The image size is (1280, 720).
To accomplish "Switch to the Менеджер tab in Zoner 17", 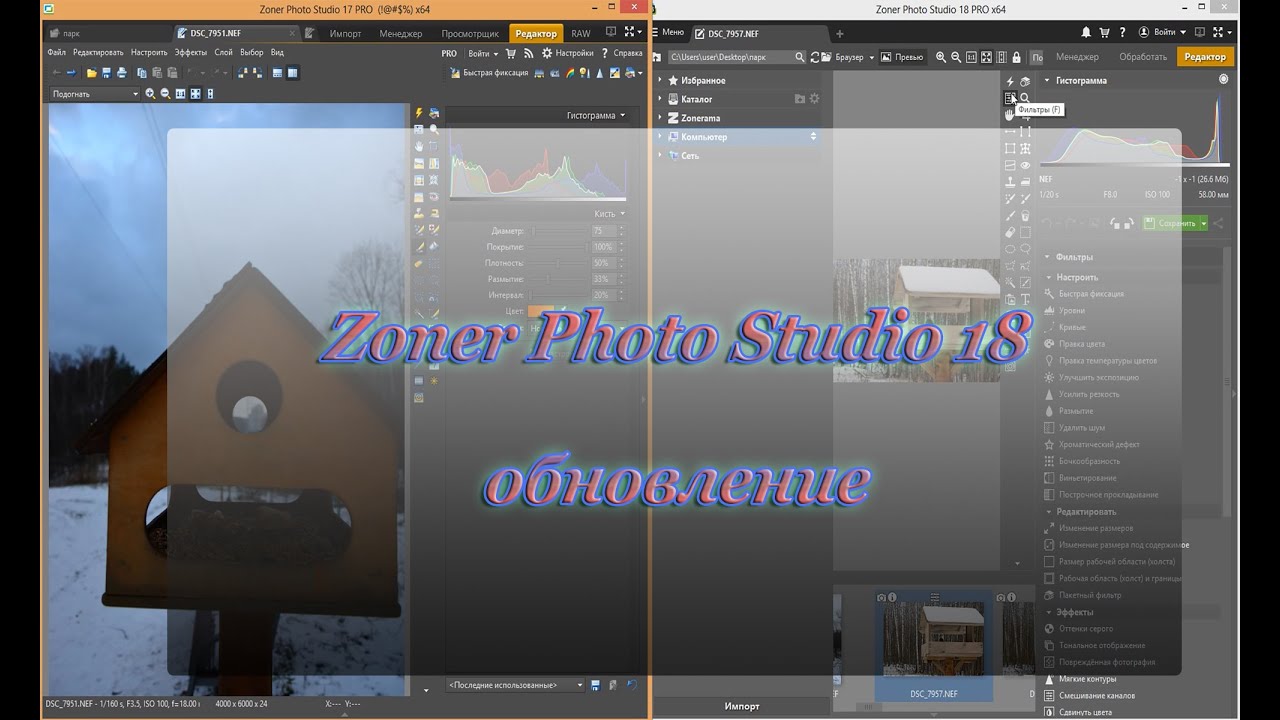I will [401, 34].
